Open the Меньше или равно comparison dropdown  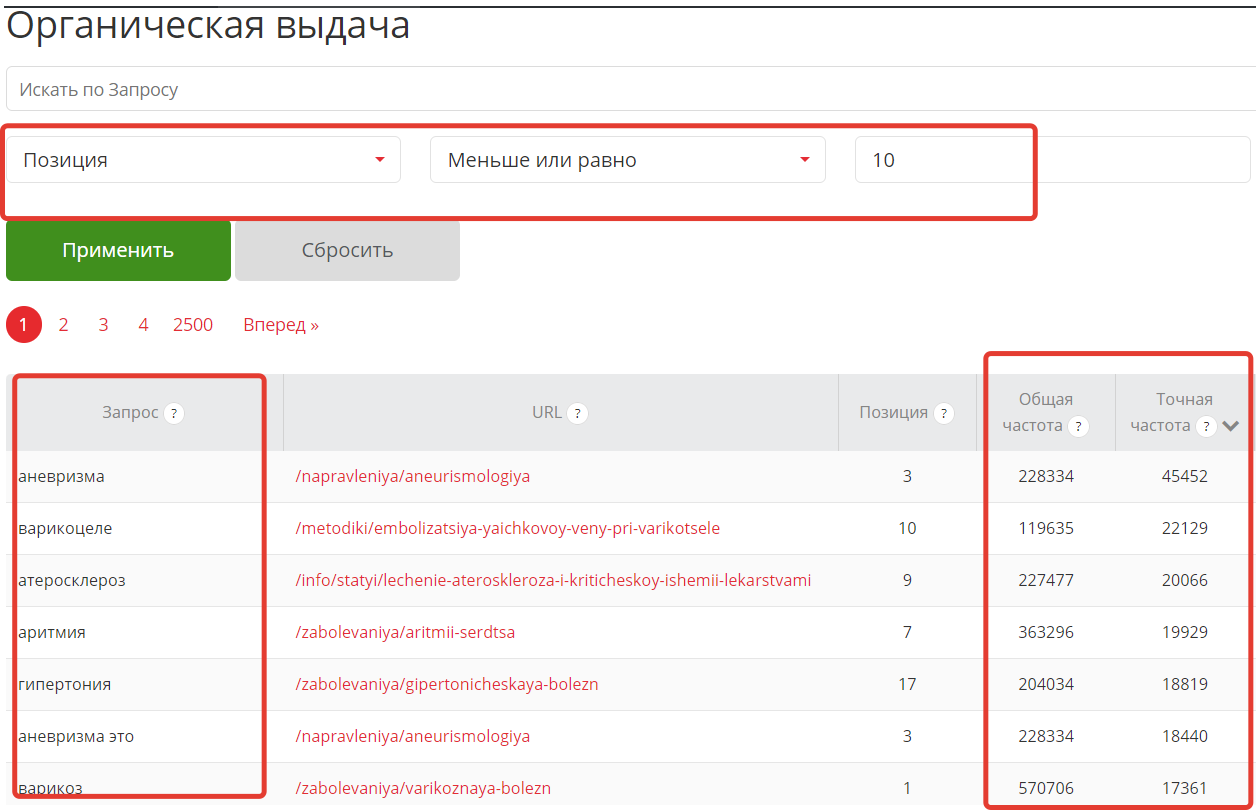pos(627,158)
